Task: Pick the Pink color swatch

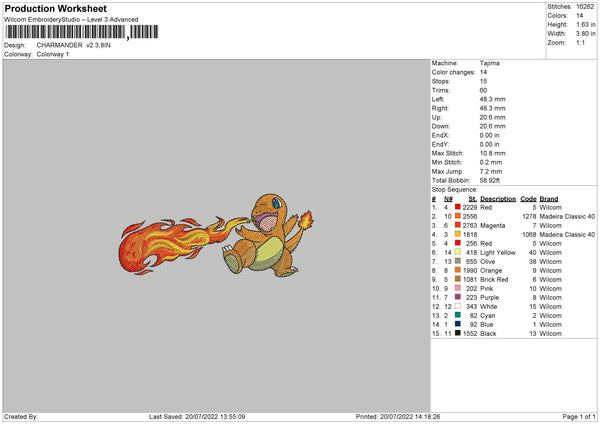Action: click(458, 288)
